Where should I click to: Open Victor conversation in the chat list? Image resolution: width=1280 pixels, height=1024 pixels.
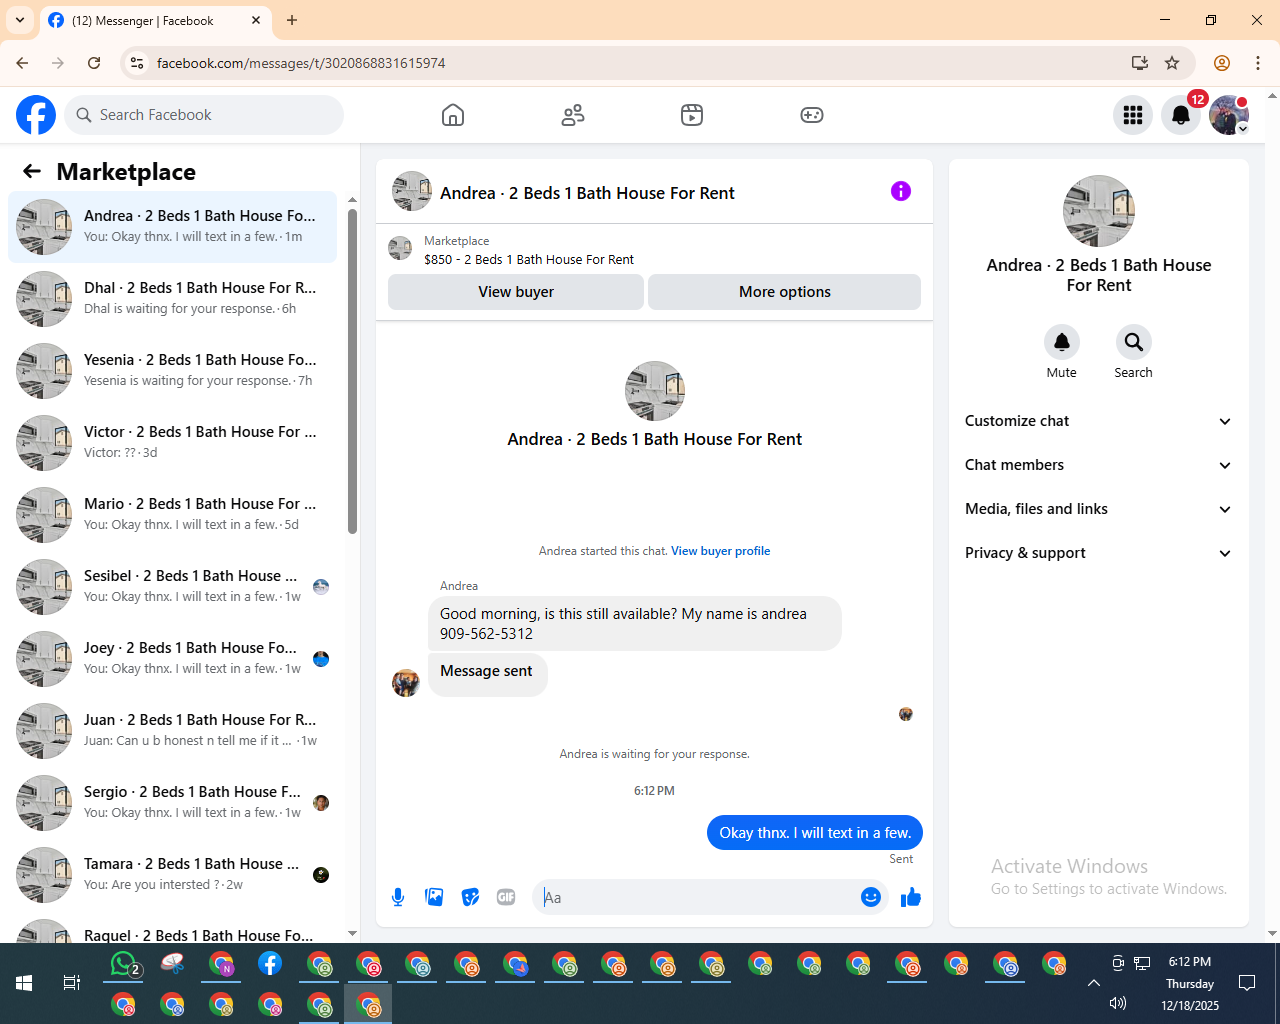(172, 443)
